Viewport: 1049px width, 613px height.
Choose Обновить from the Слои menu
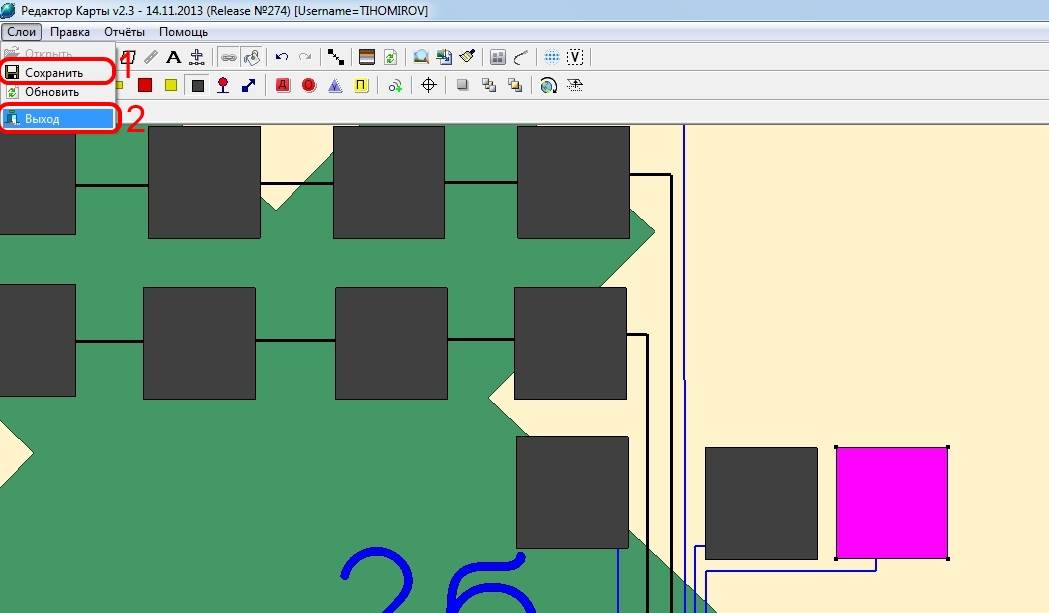coord(58,92)
